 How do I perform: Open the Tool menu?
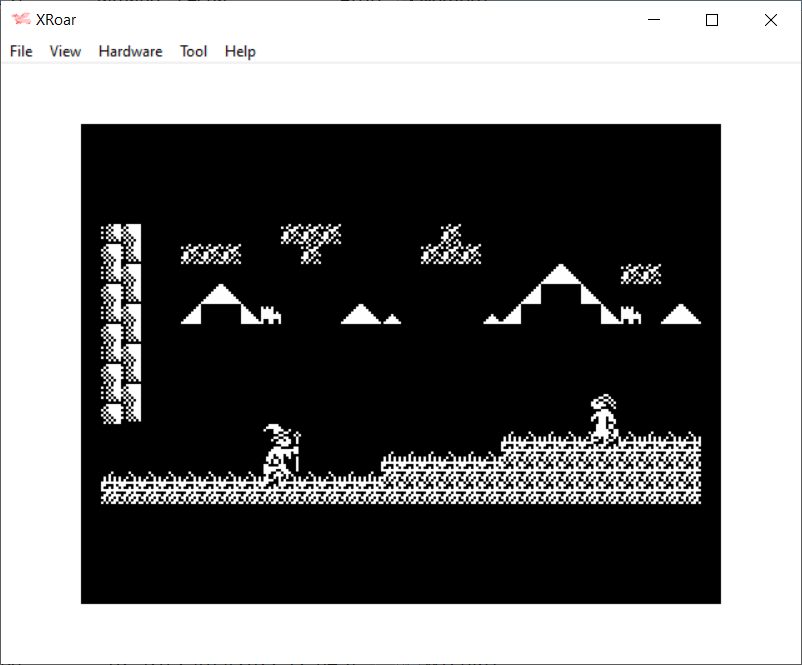[193, 51]
